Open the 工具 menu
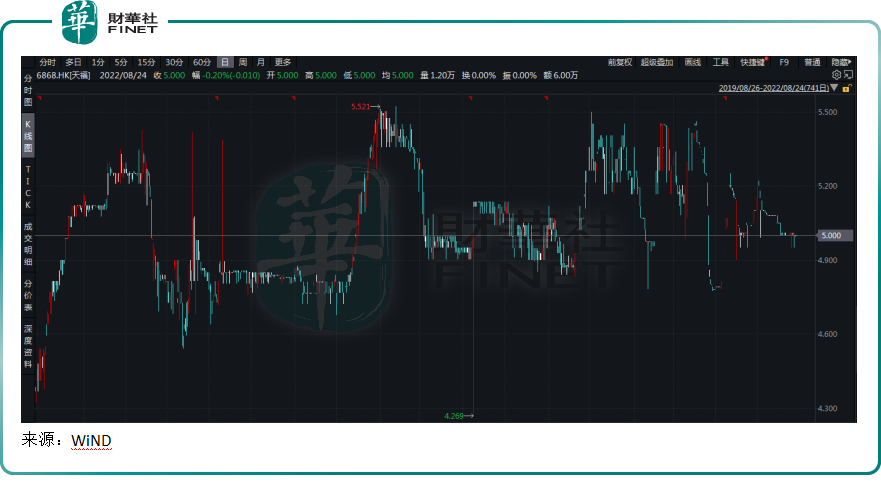 pos(721,62)
